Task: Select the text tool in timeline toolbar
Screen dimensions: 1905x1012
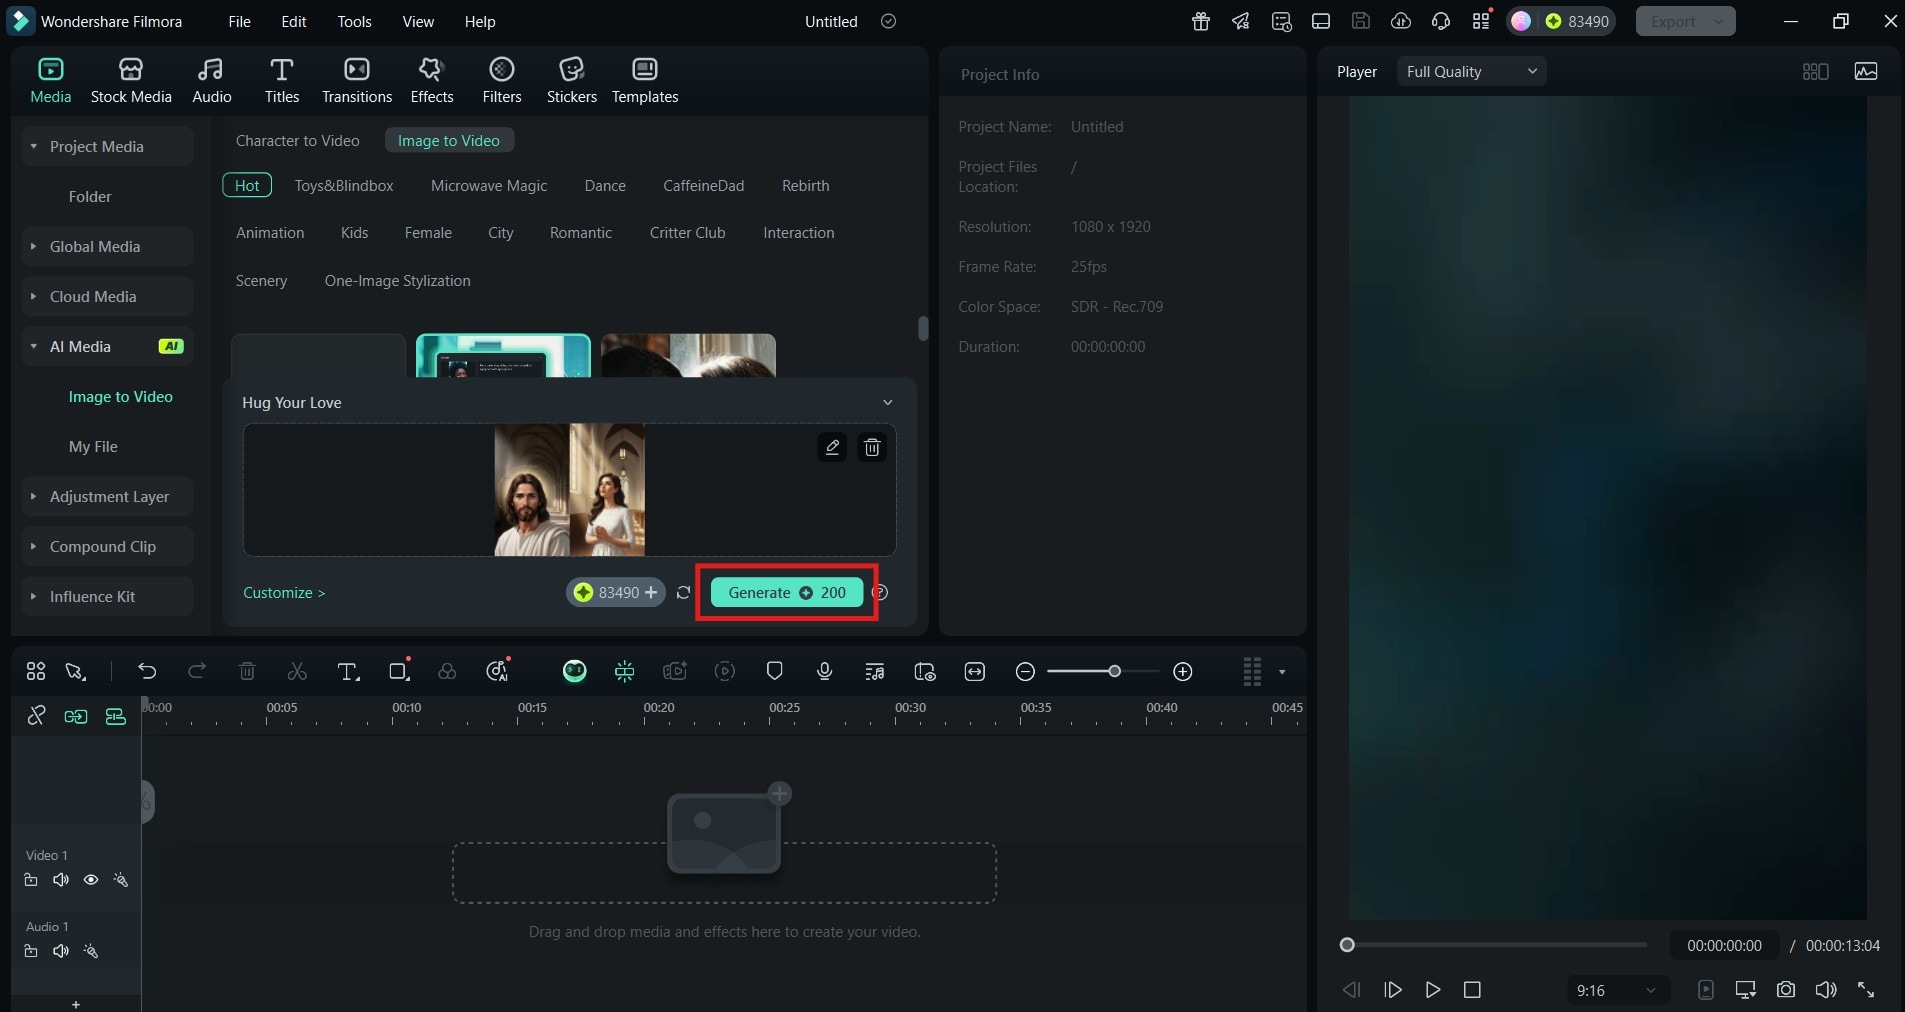Action: pos(348,671)
